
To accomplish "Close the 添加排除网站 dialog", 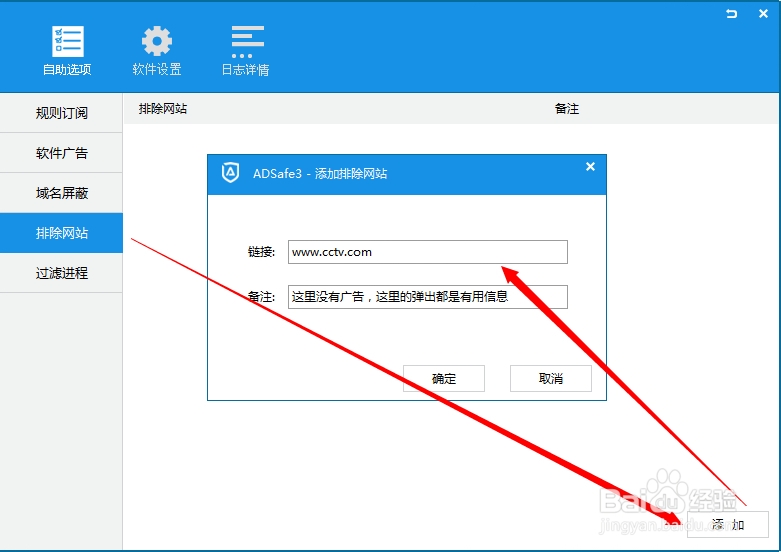I will [x=590, y=166].
